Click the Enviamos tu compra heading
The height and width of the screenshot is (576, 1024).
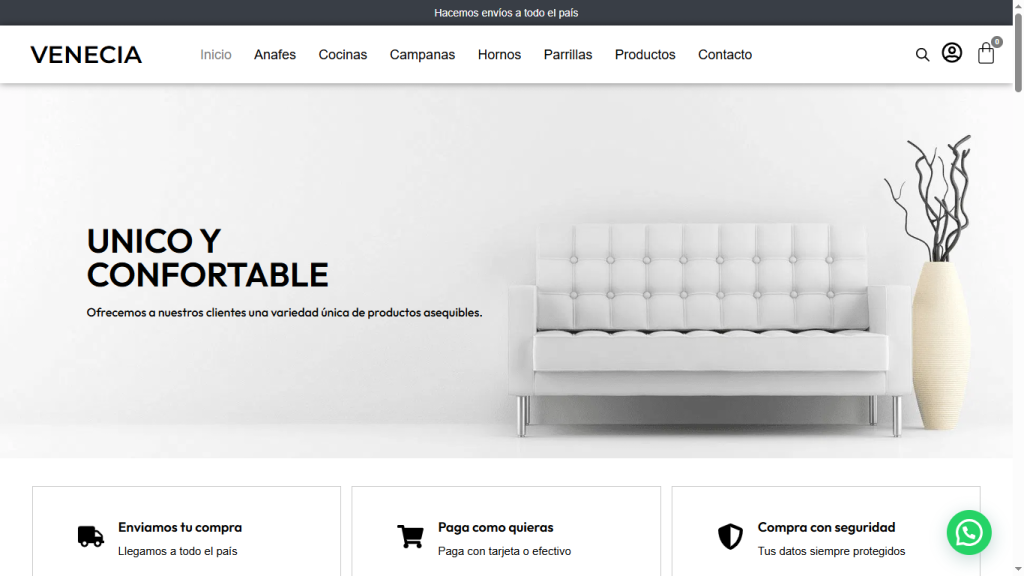click(x=180, y=527)
